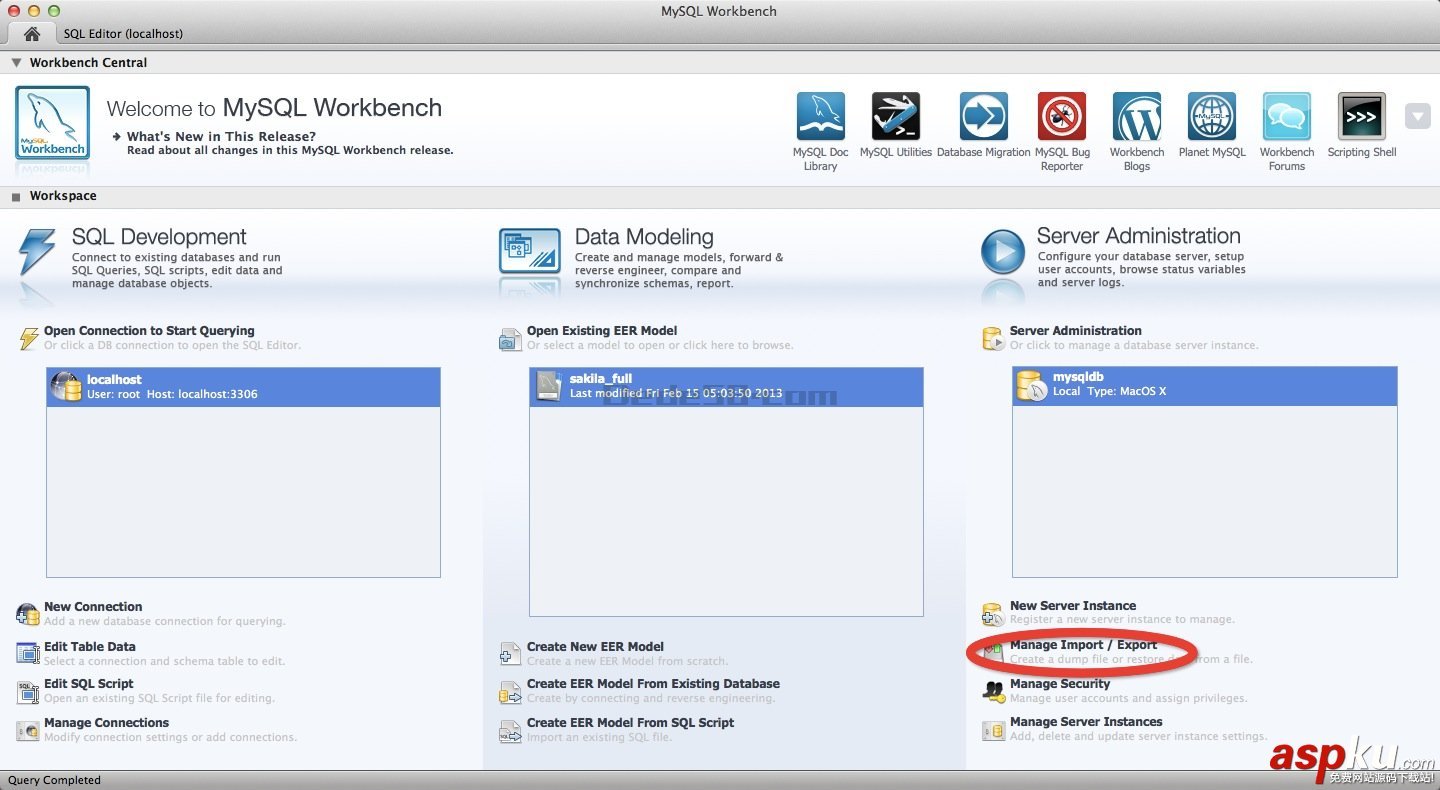Click the New Server Instance icon

[x=993, y=613]
